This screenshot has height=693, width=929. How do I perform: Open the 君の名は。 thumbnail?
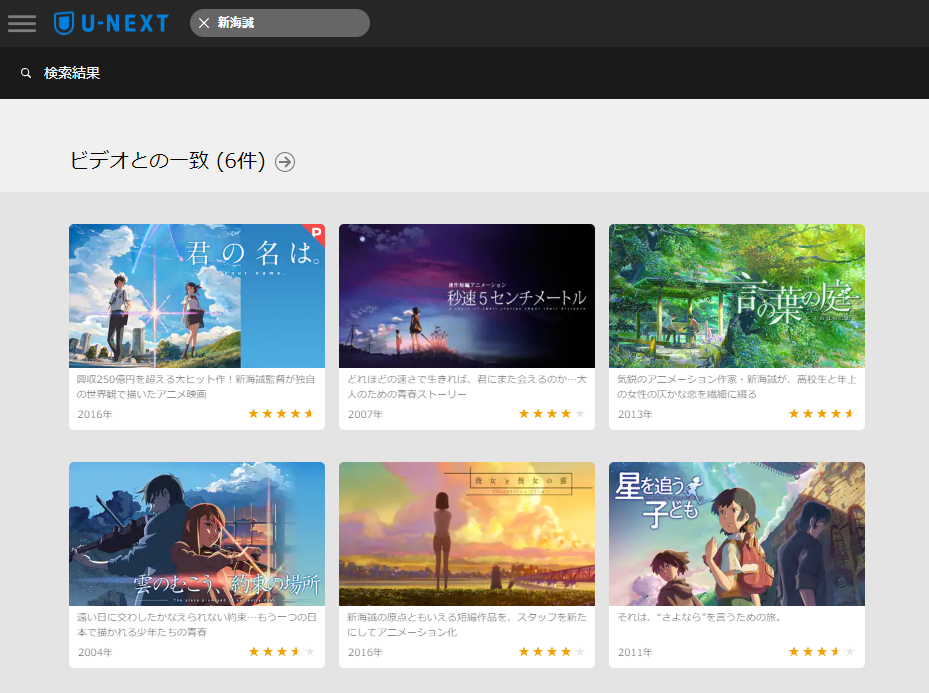pos(197,296)
